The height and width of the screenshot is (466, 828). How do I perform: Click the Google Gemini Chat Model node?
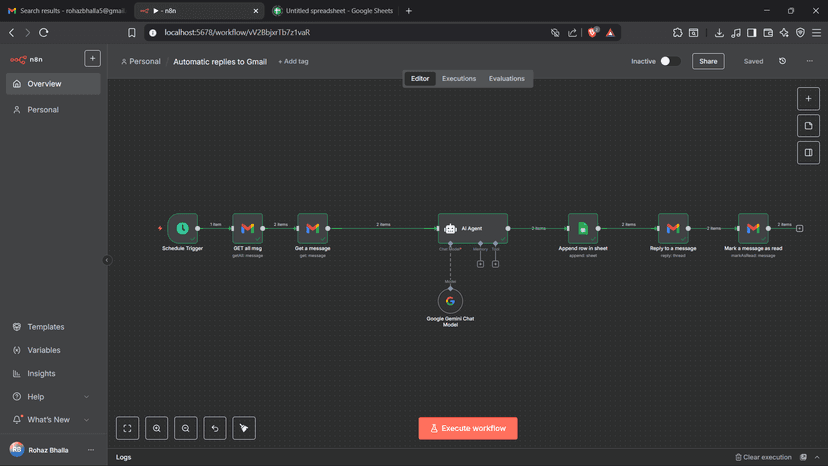click(450, 300)
